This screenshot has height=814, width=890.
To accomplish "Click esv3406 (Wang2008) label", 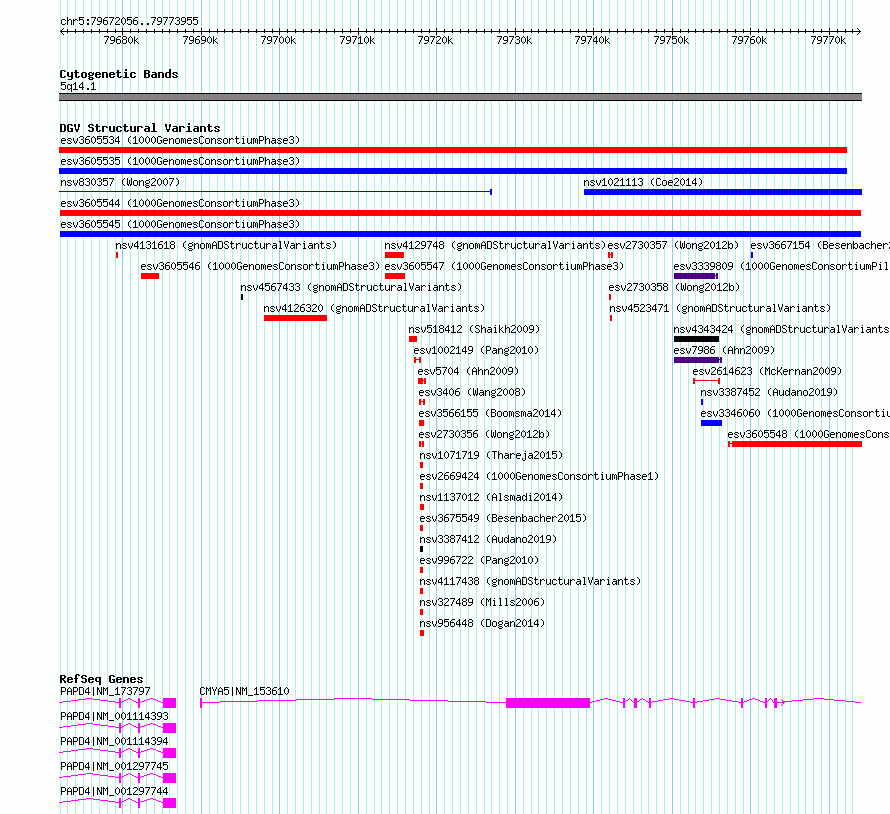I will tap(472, 392).
